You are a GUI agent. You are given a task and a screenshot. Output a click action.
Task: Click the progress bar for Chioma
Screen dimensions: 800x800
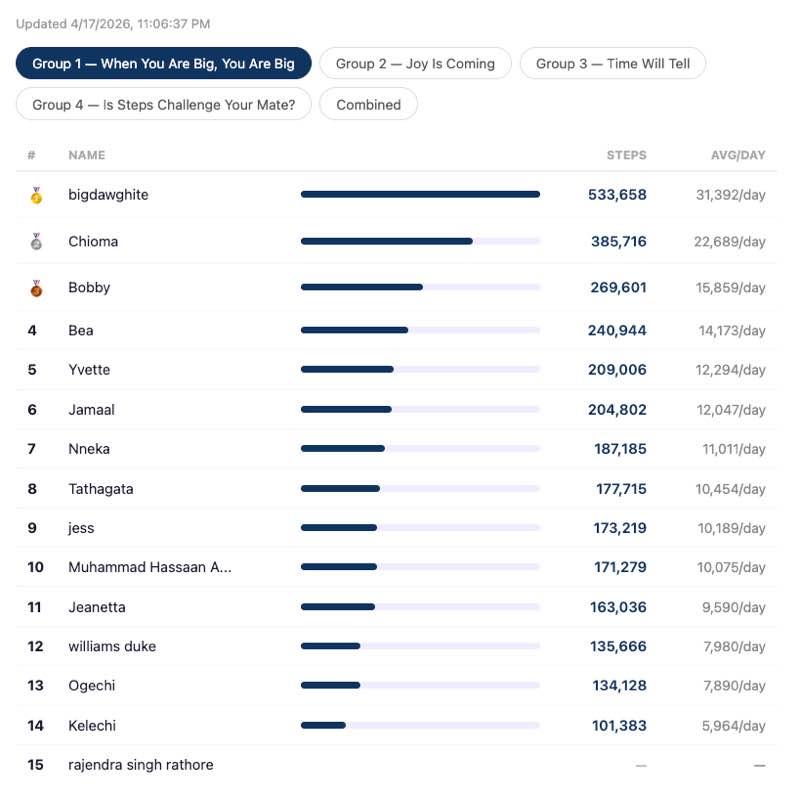click(420, 241)
